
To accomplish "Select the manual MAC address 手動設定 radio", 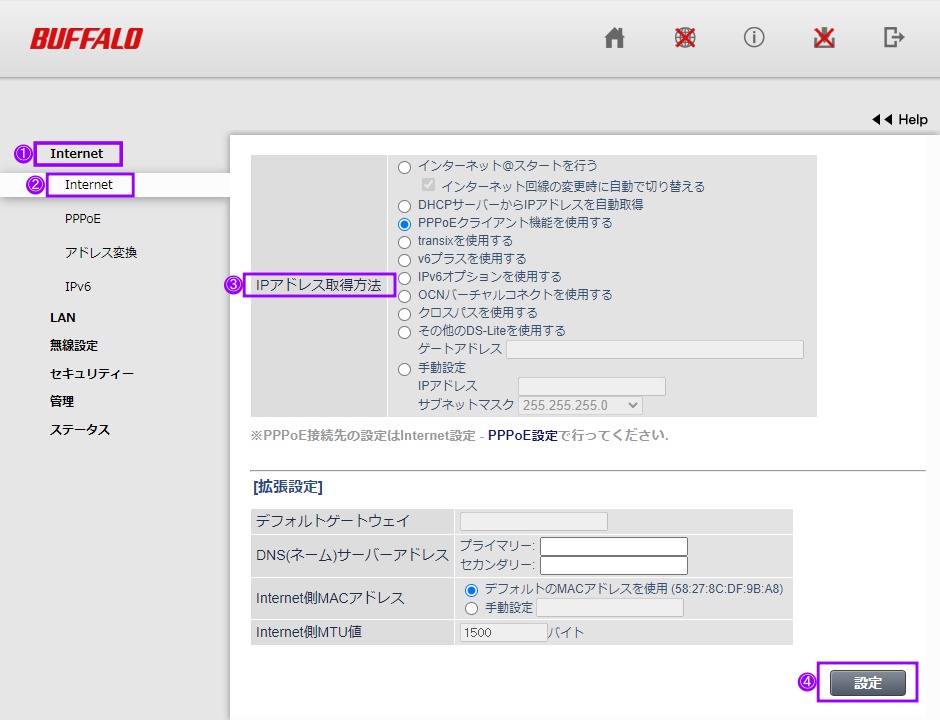I will coord(472,608).
